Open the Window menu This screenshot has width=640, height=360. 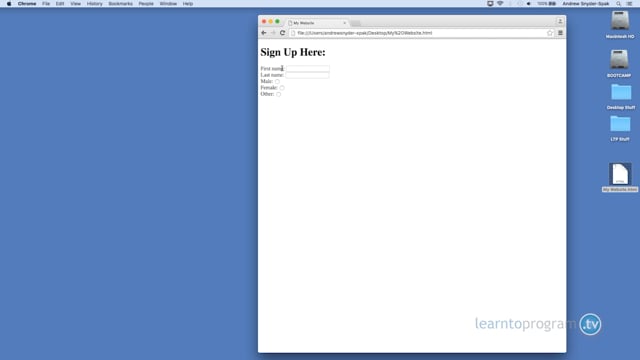[x=168, y=4]
